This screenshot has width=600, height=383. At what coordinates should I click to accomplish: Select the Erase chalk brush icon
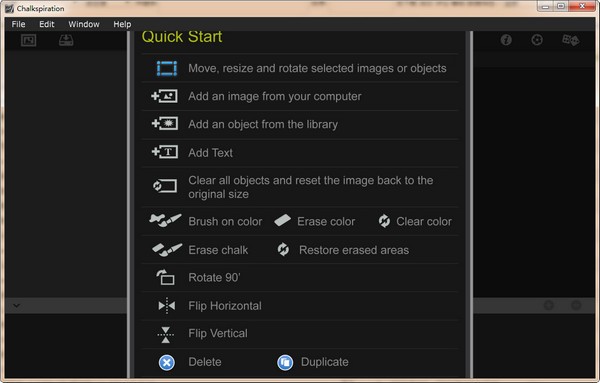(x=166, y=249)
